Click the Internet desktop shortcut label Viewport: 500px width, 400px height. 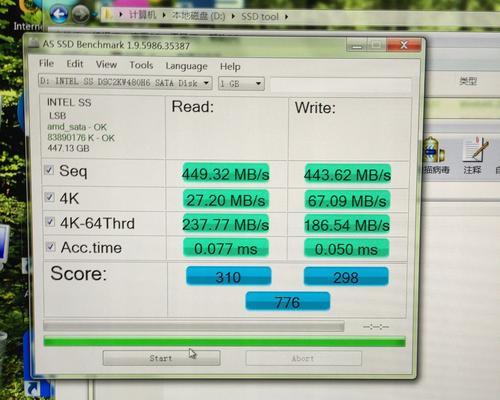pyautogui.click(x=28, y=26)
